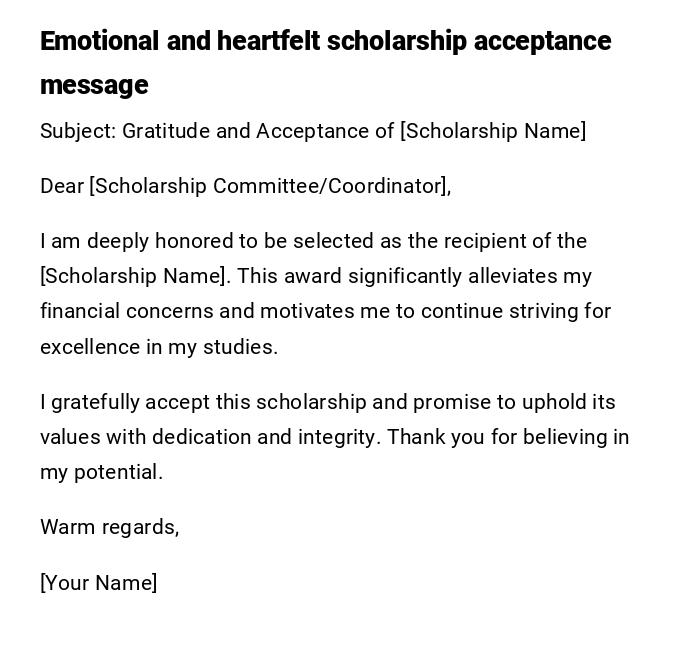
Task: Click 'excellence in my studies.' line
Action: click(159, 347)
